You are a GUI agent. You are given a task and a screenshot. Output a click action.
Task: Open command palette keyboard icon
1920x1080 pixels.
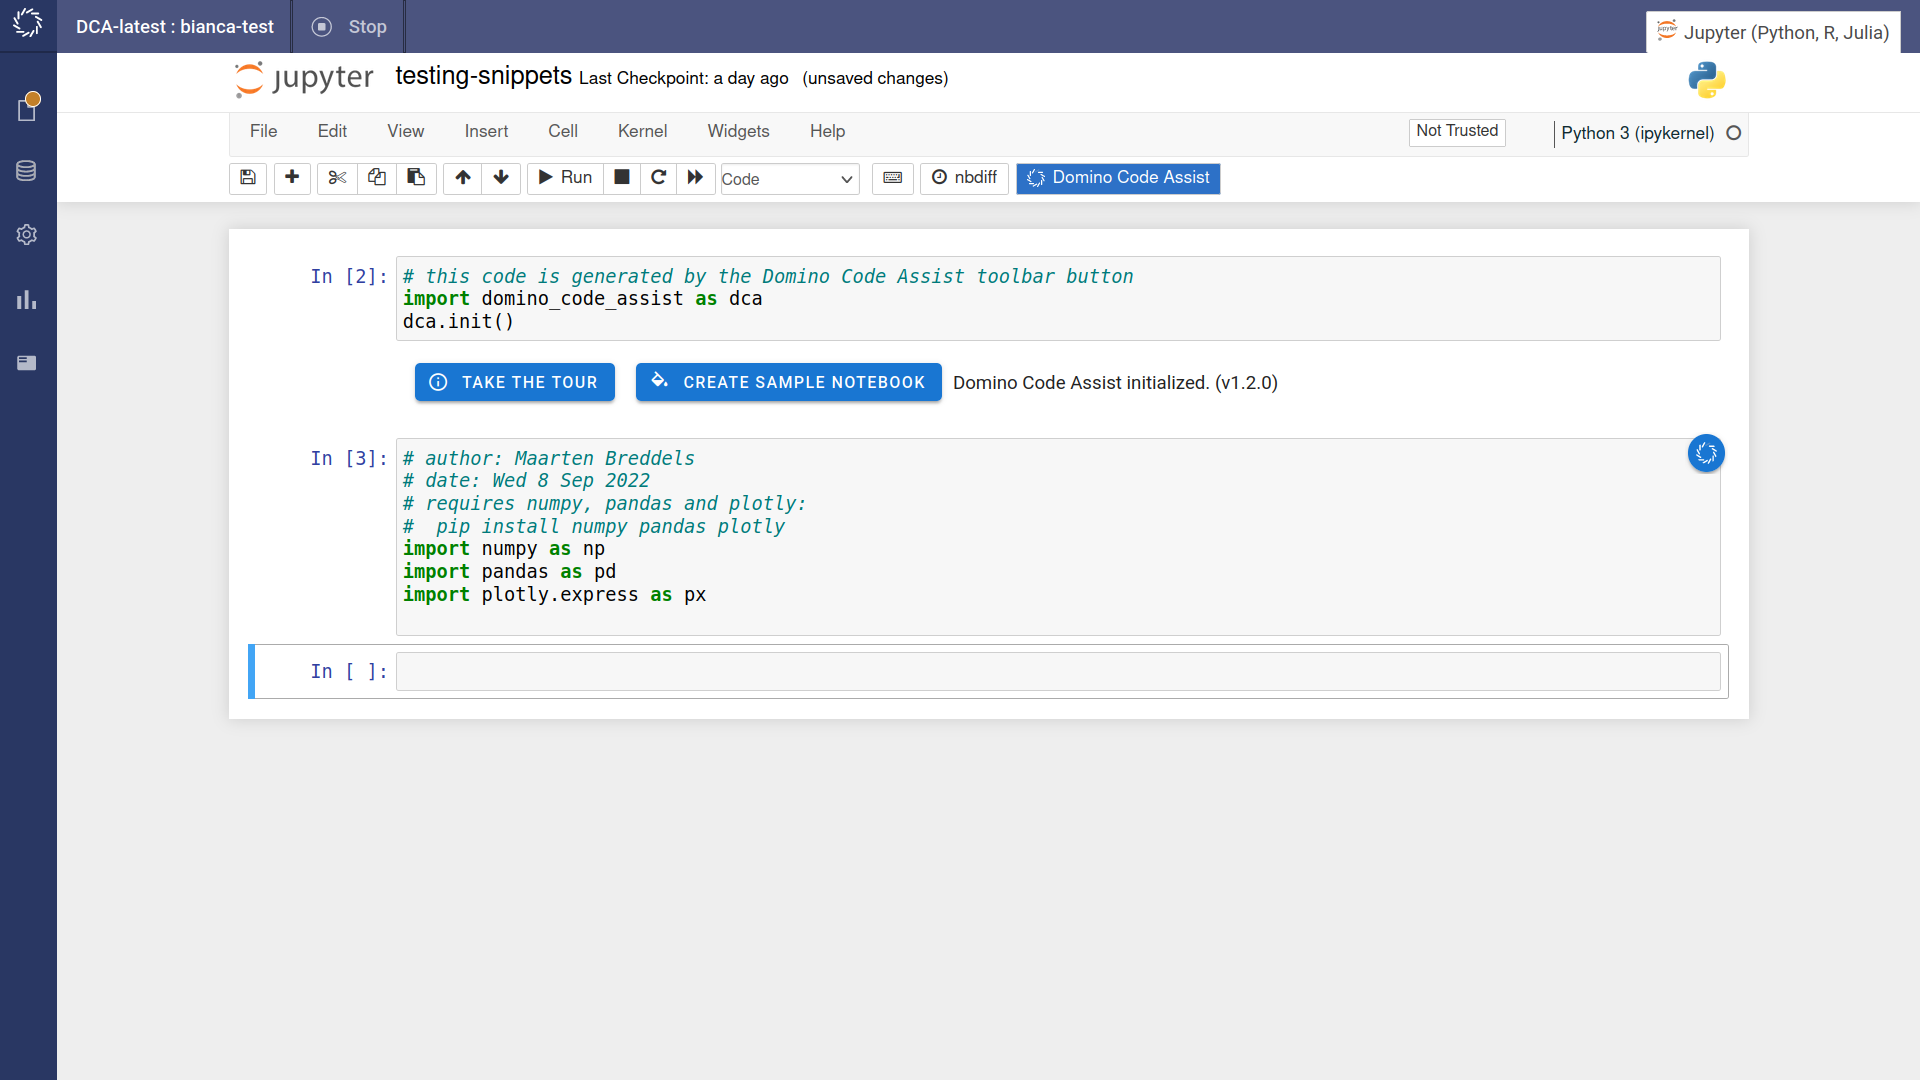893,178
